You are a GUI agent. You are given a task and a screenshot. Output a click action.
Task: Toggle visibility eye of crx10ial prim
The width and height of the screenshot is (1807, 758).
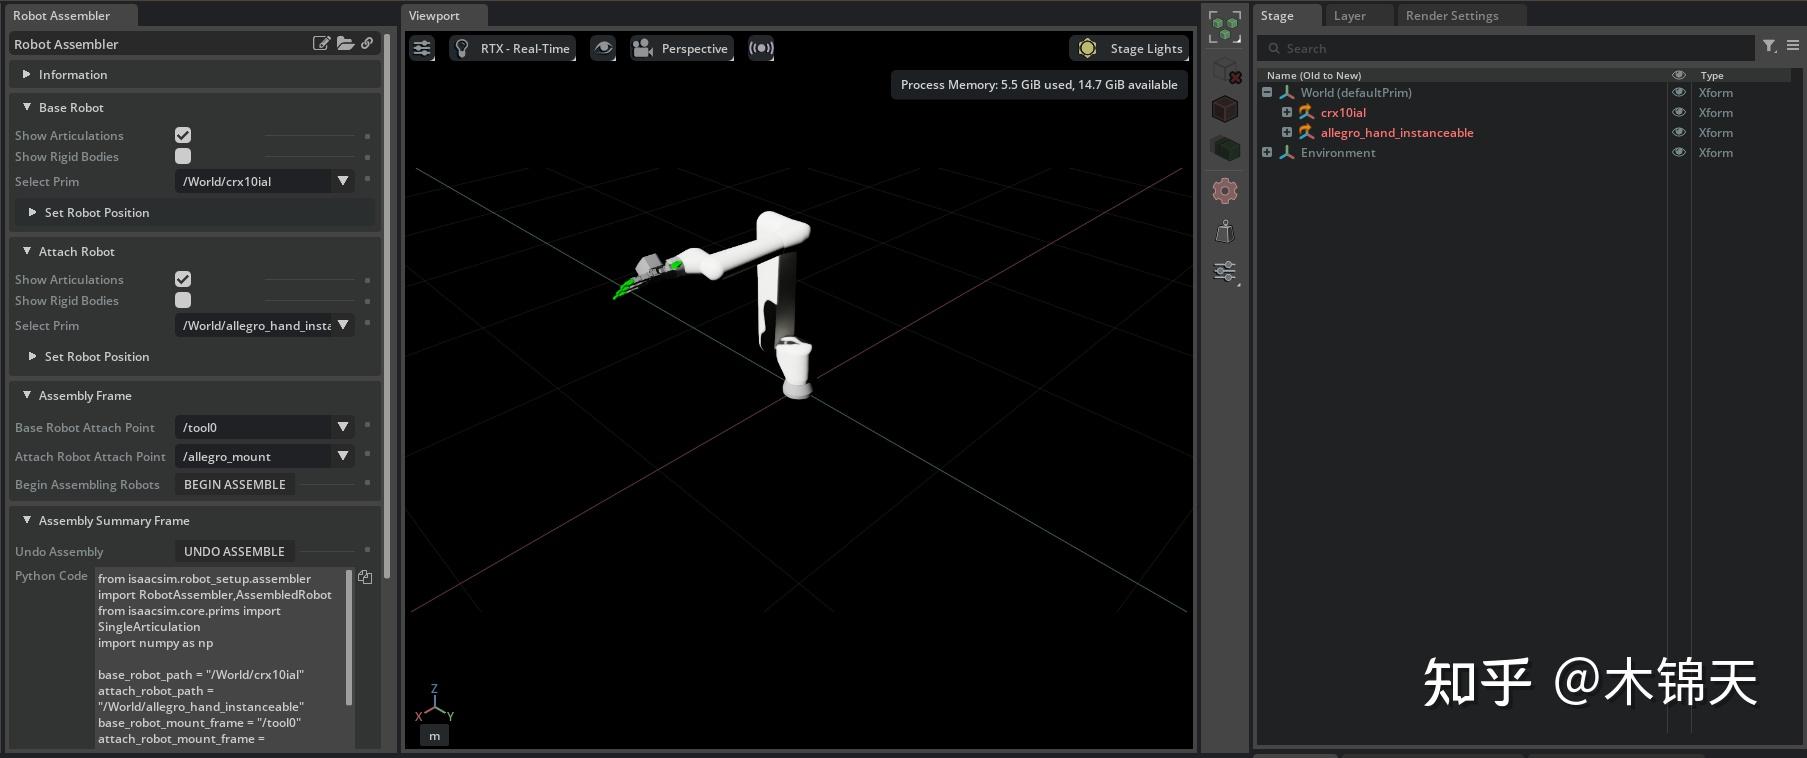1679,112
